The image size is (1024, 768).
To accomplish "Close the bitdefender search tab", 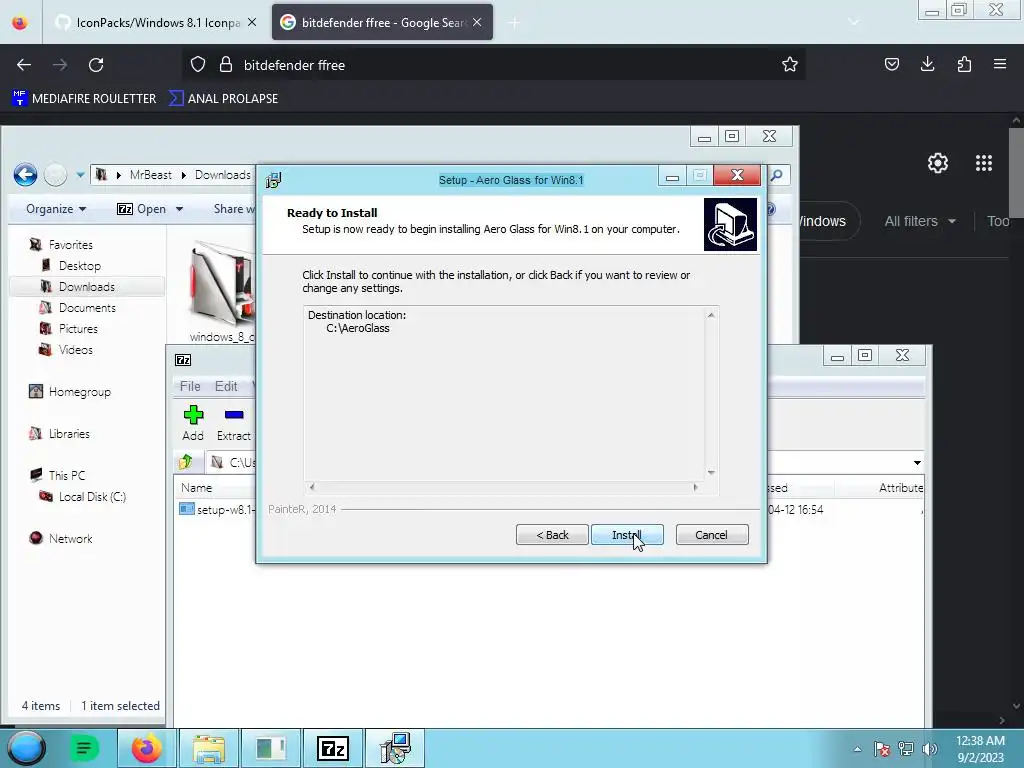I will (x=477, y=22).
